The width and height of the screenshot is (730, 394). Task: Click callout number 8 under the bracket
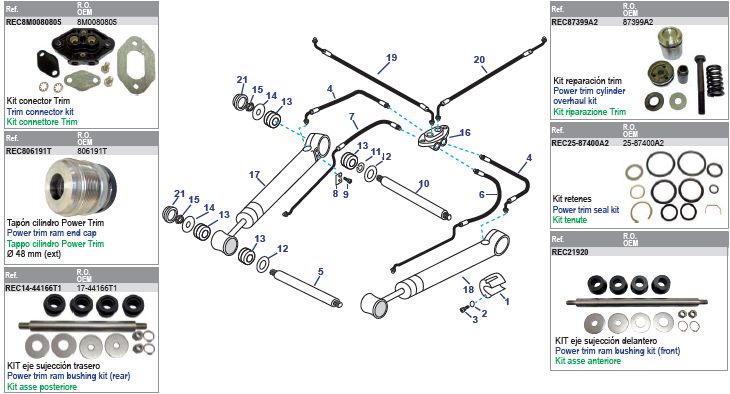click(x=335, y=193)
